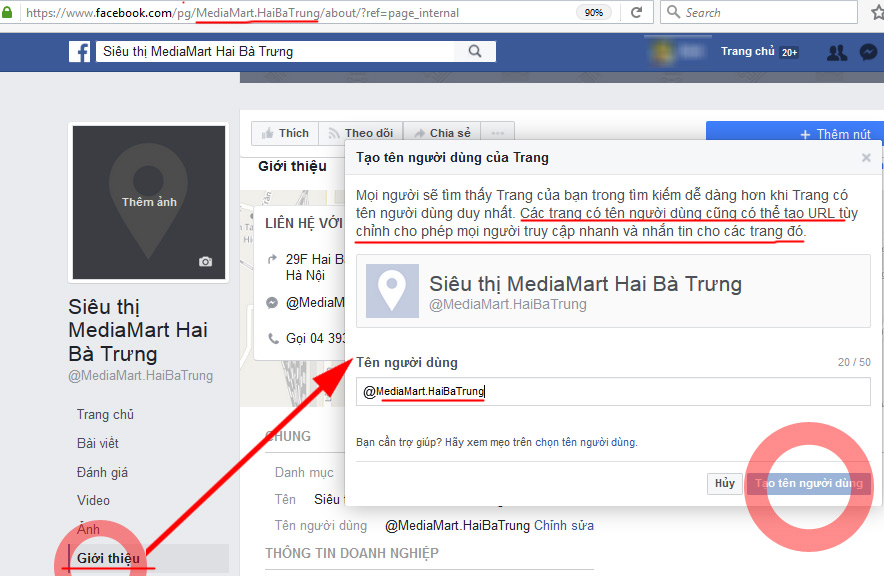Click the Theo dõi follow button

[360, 133]
